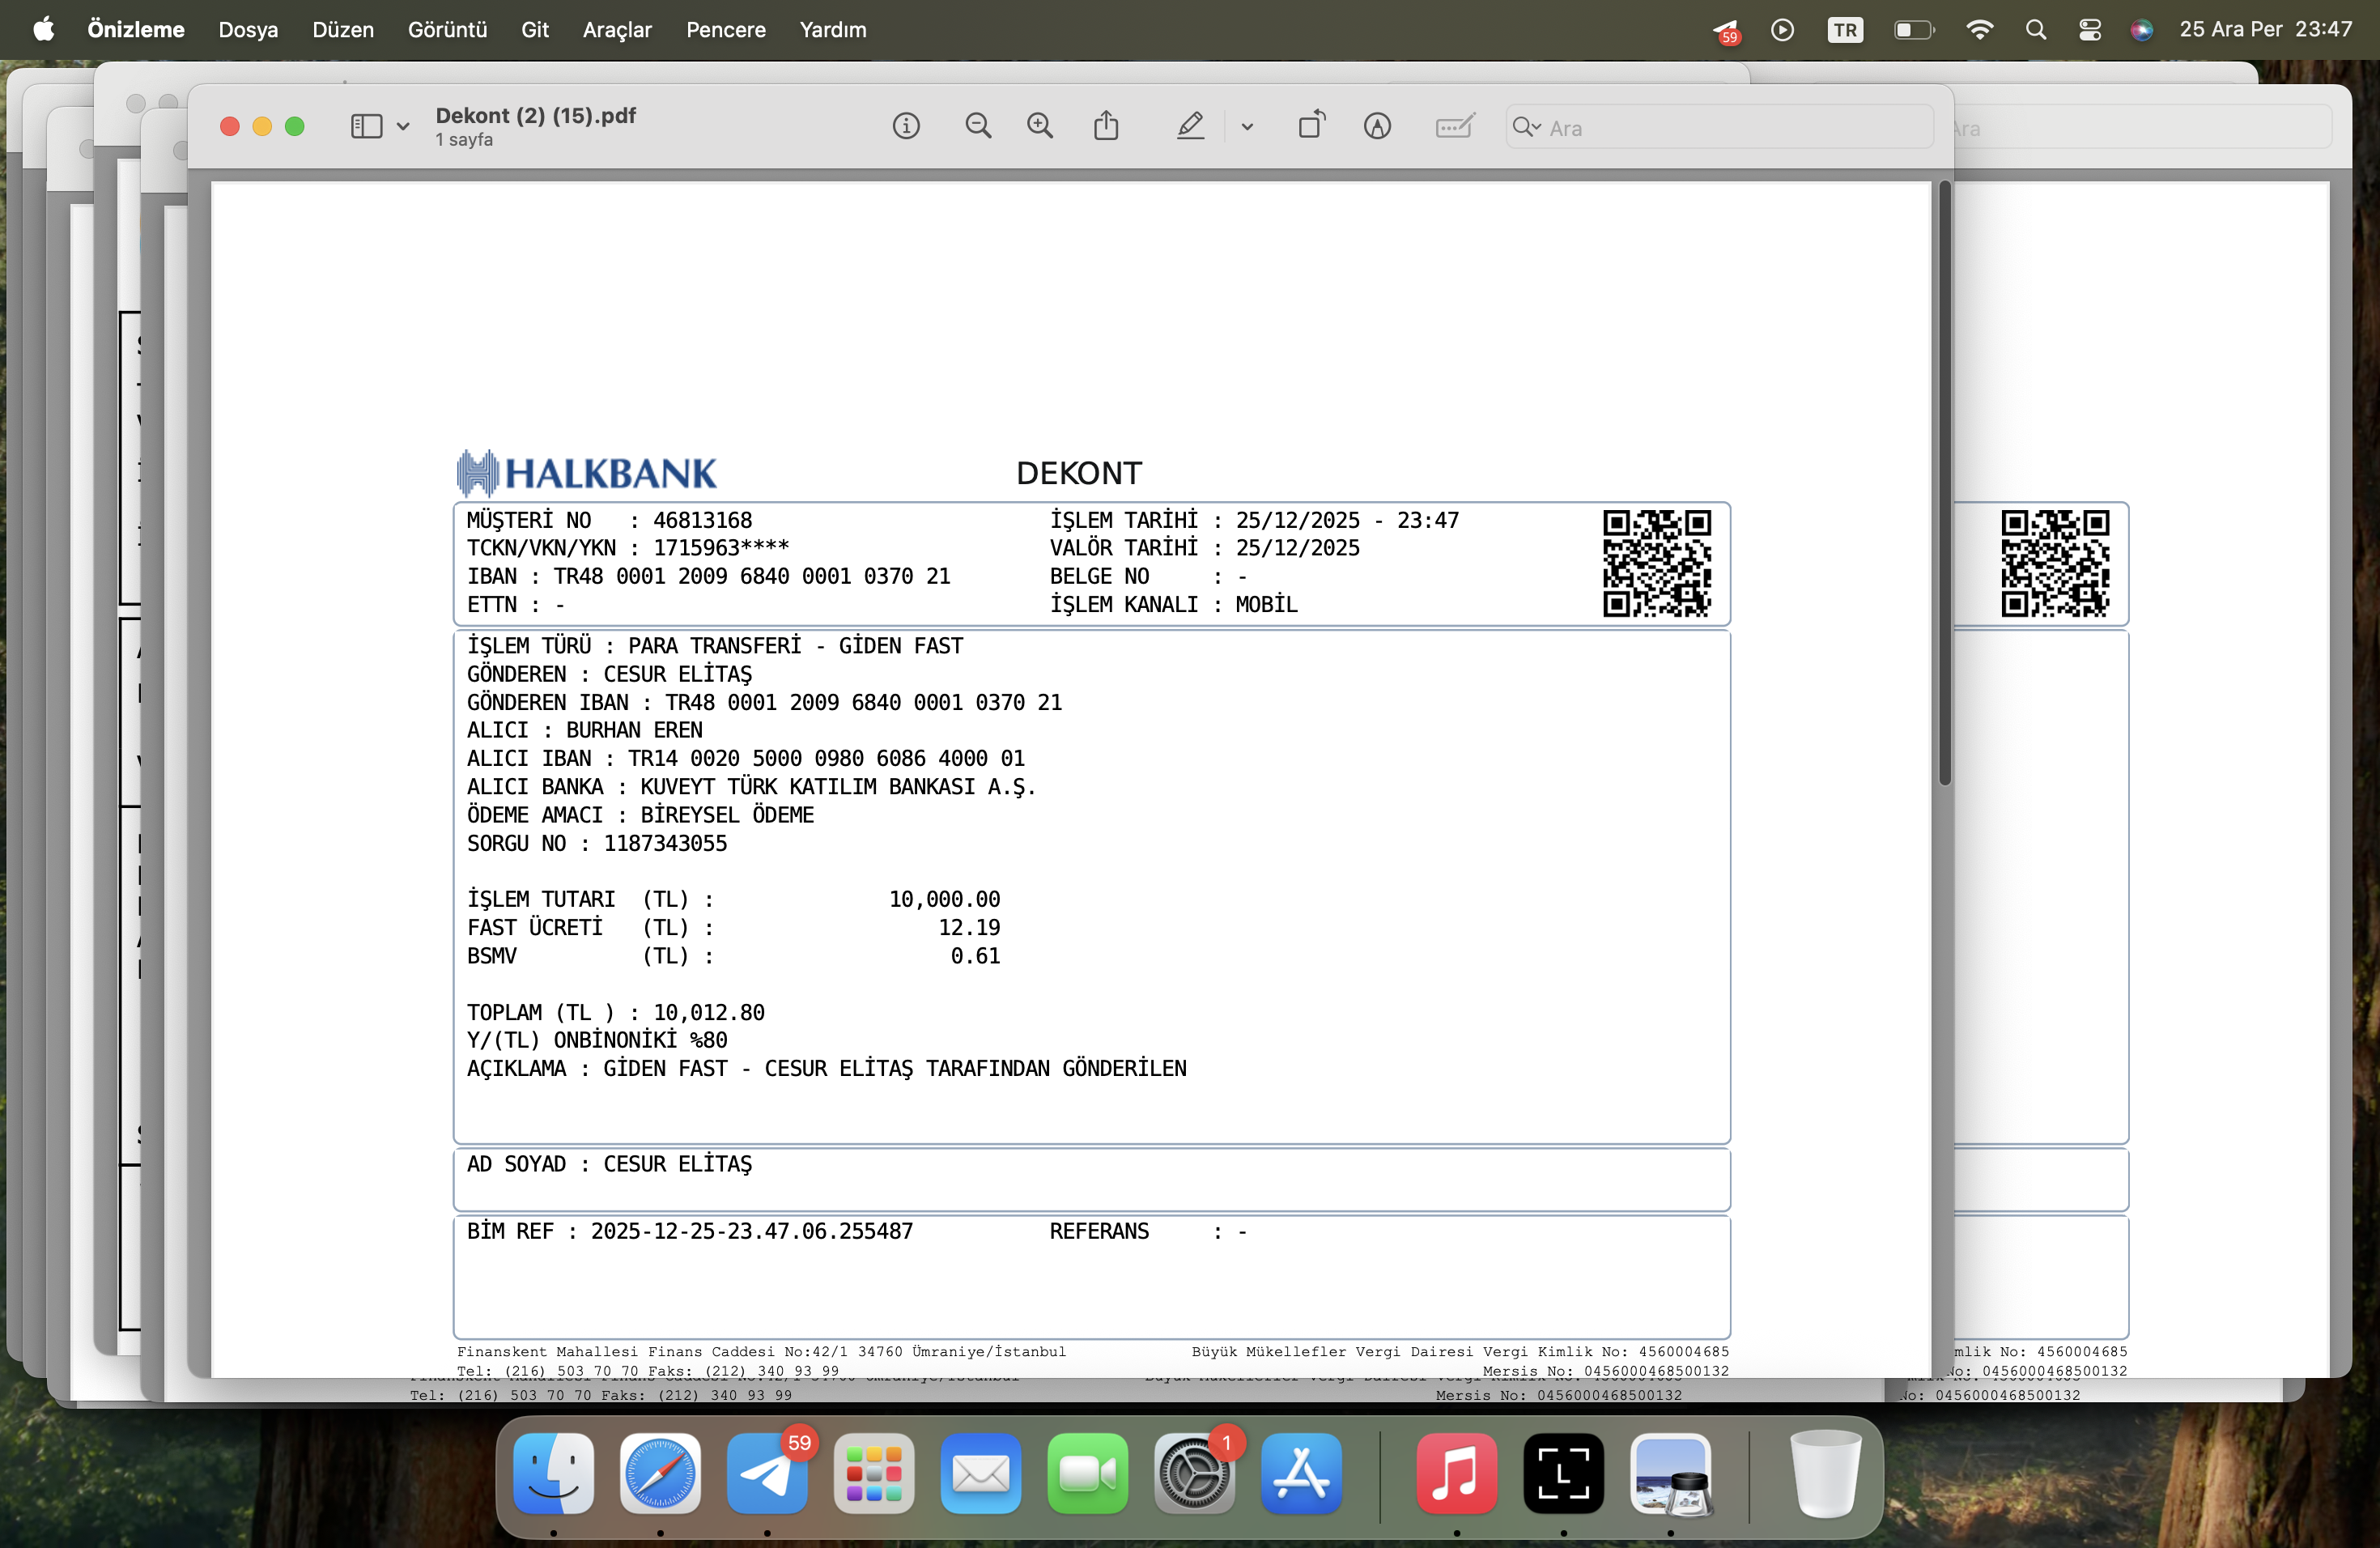Launch Music from the Dock

1457,1474
